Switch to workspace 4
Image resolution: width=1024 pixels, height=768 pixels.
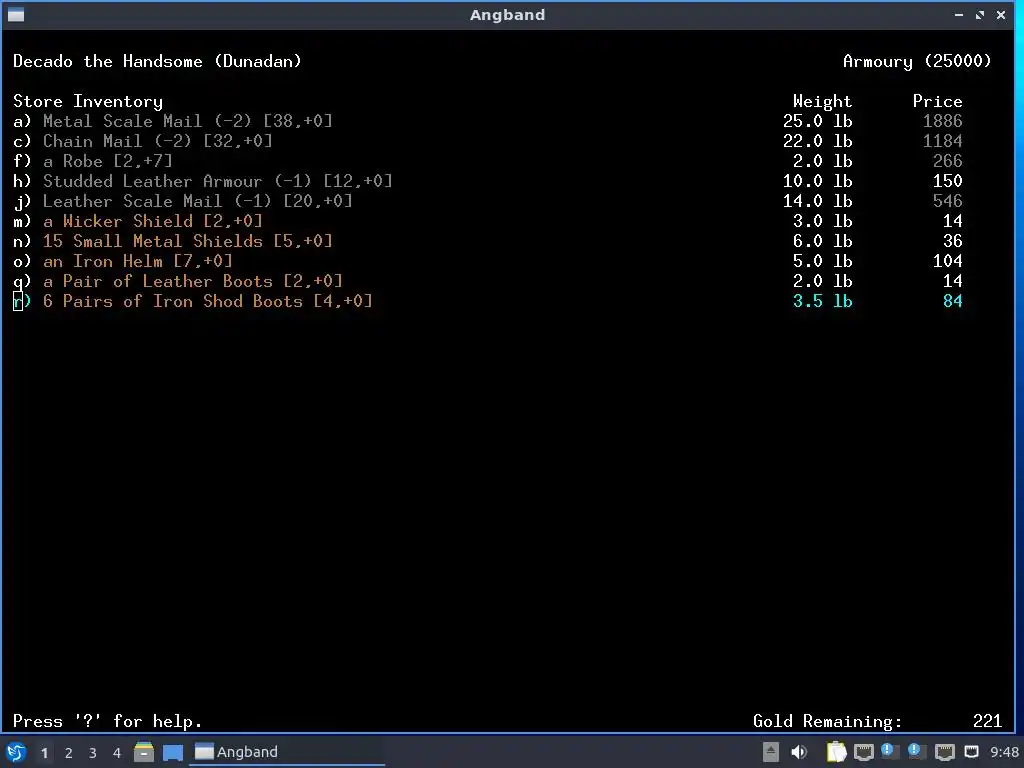[117, 753]
